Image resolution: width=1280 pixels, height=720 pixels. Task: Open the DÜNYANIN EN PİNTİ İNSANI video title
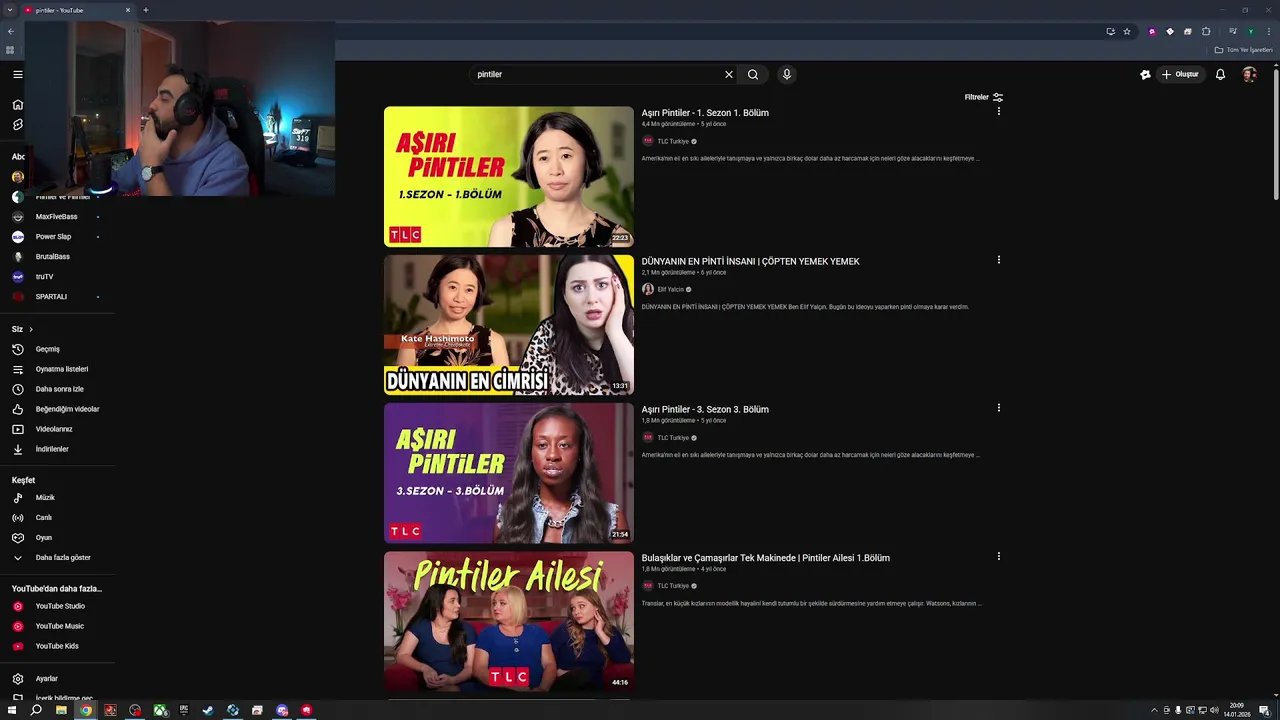pyautogui.click(x=750, y=261)
